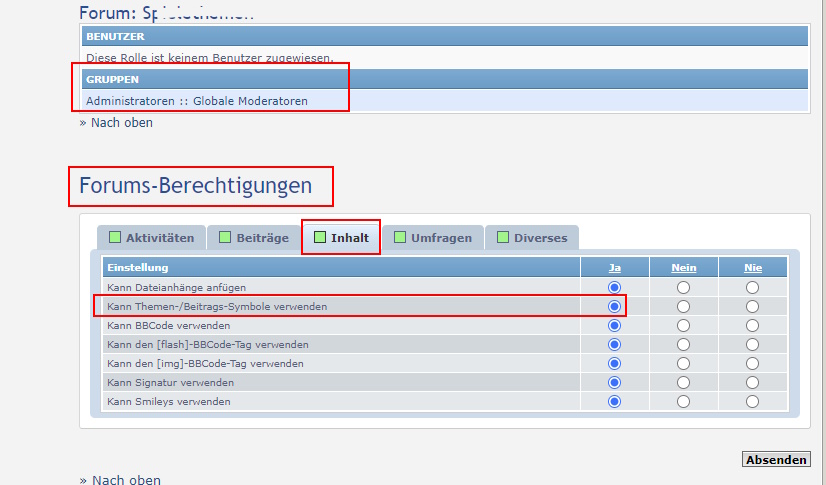Image resolution: width=826 pixels, height=485 pixels.
Task: Choose Nein for "Kann Smileys verwenden"
Action: [x=683, y=402]
